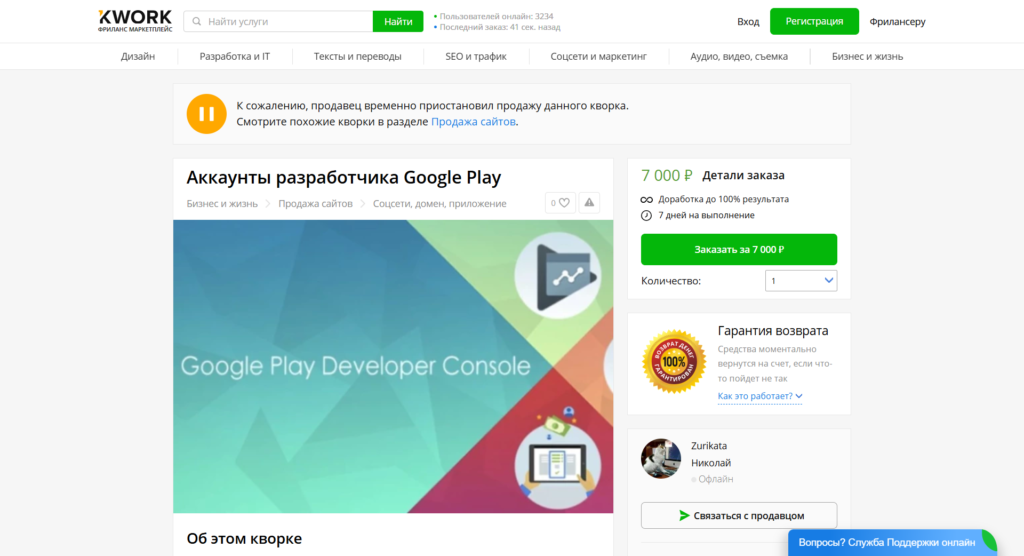Open the "Аудио, видео, съемка" category menu
The width and height of the screenshot is (1024, 556).
[739, 56]
